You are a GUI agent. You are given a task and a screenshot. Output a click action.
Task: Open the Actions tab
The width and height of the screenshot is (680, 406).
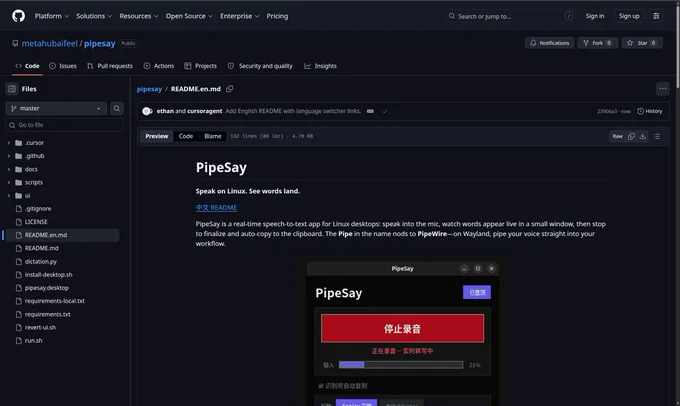(159, 66)
